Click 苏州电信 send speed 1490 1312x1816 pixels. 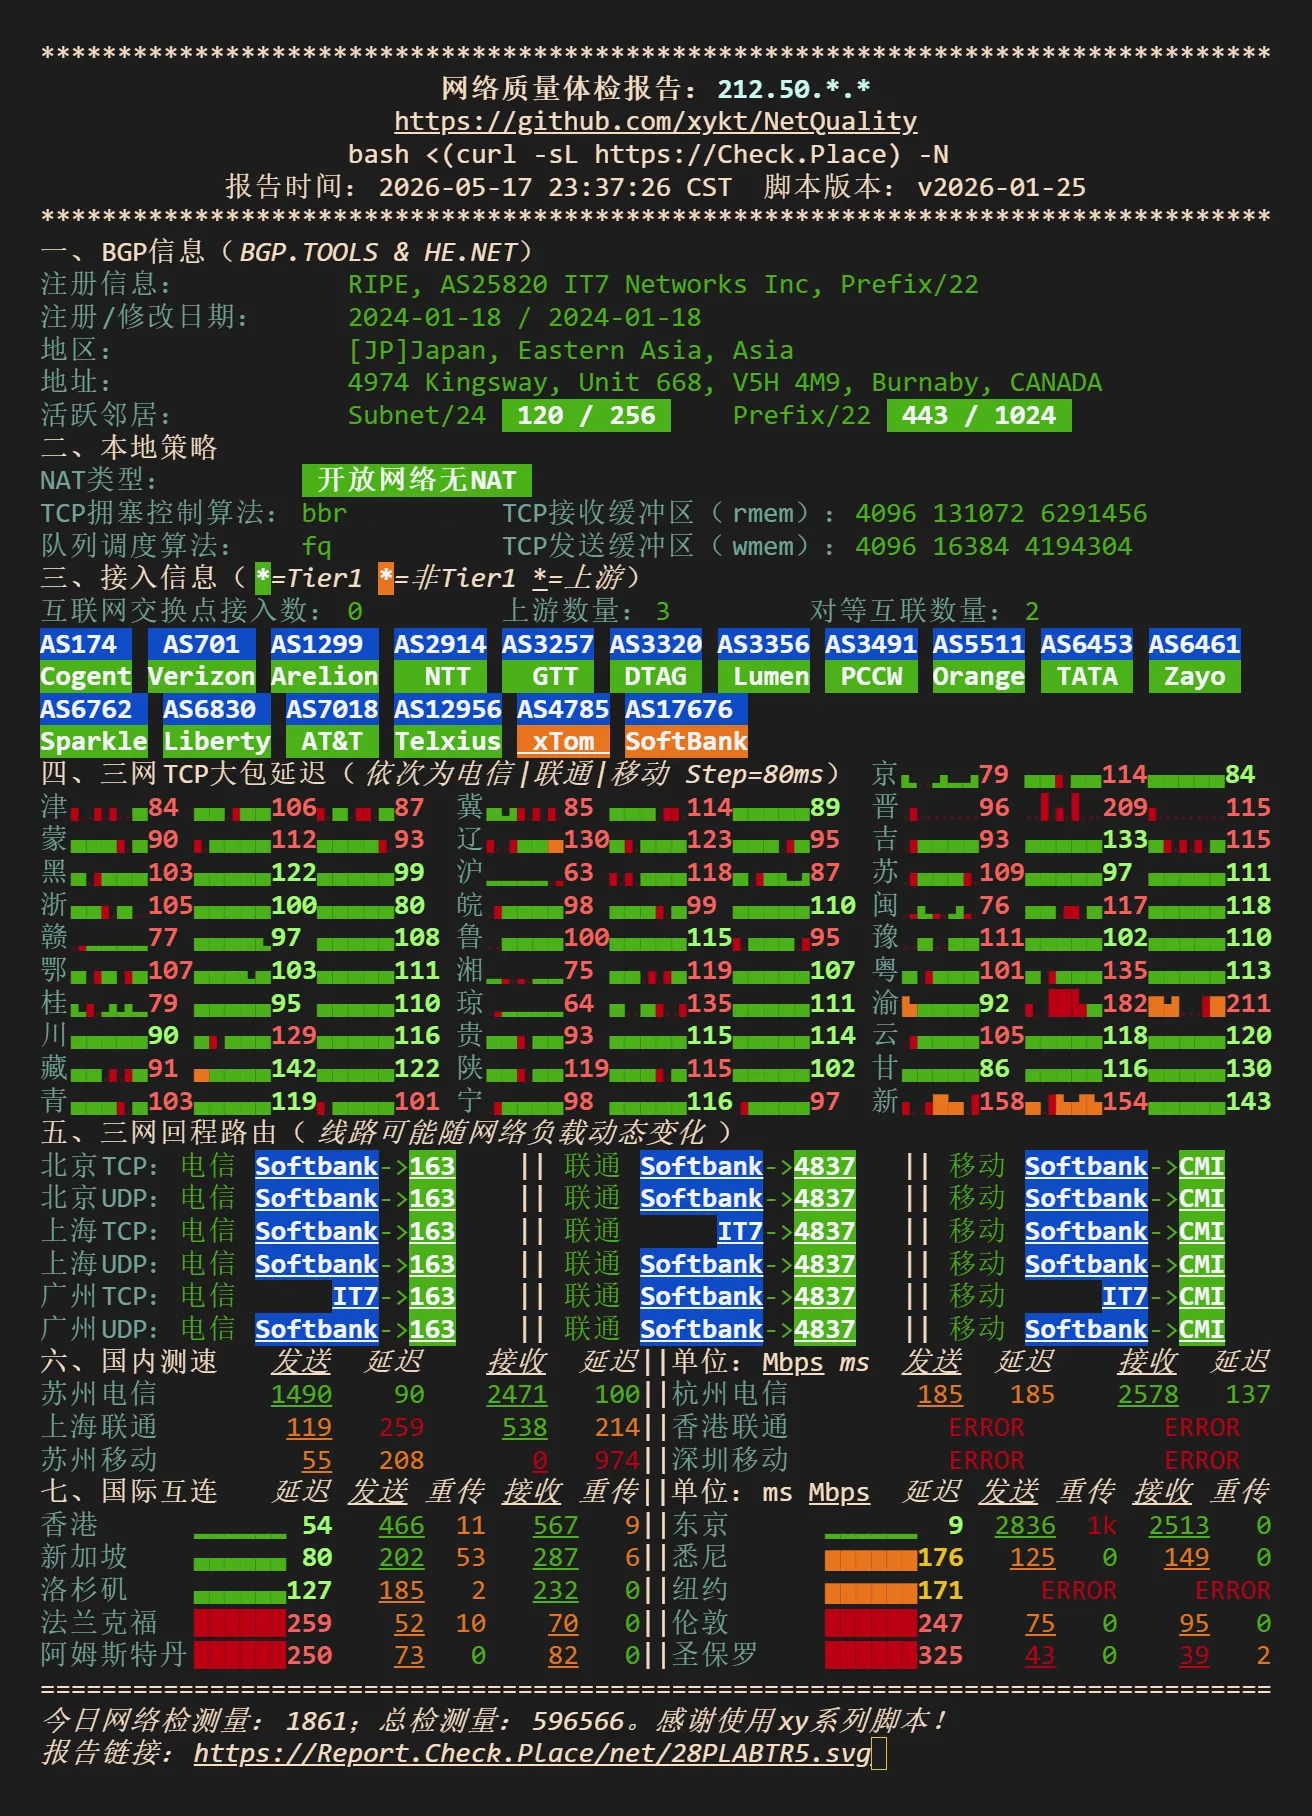(301, 1394)
